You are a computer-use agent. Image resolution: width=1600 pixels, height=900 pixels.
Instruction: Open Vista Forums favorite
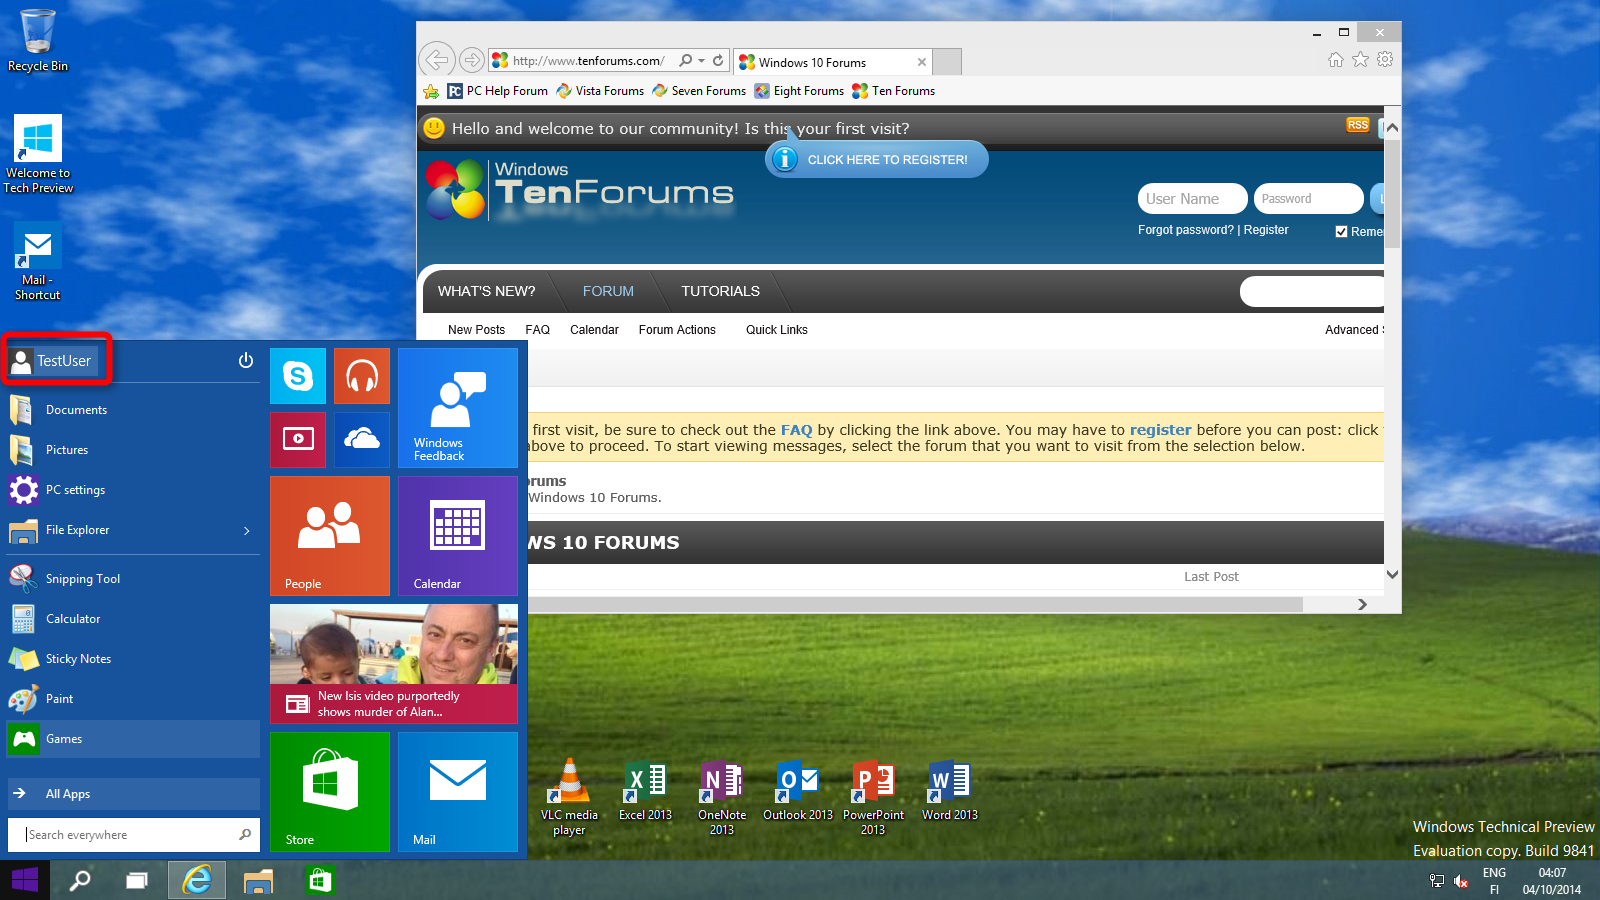pos(600,91)
